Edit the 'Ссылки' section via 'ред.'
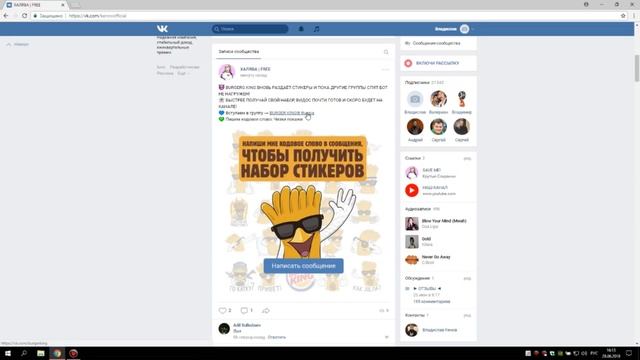 point(467,158)
